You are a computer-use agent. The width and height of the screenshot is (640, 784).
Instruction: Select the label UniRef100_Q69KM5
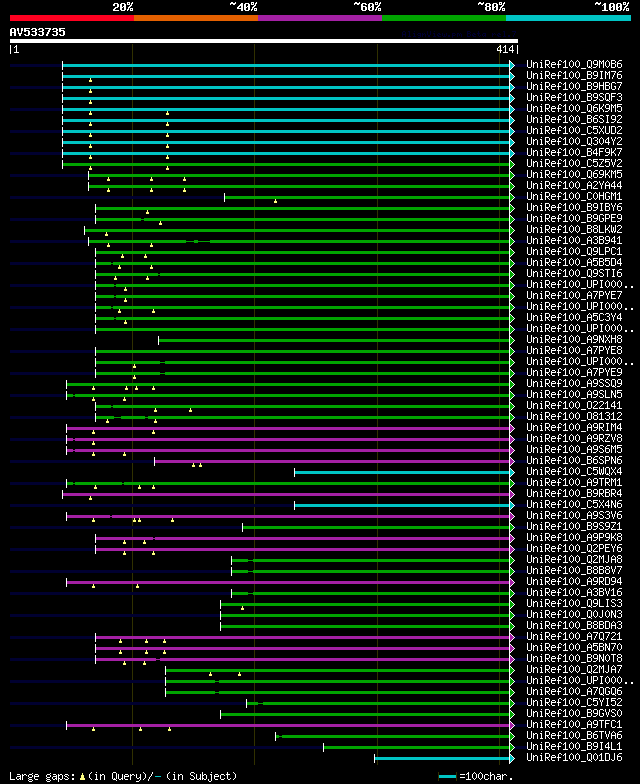[x=574, y=174]
